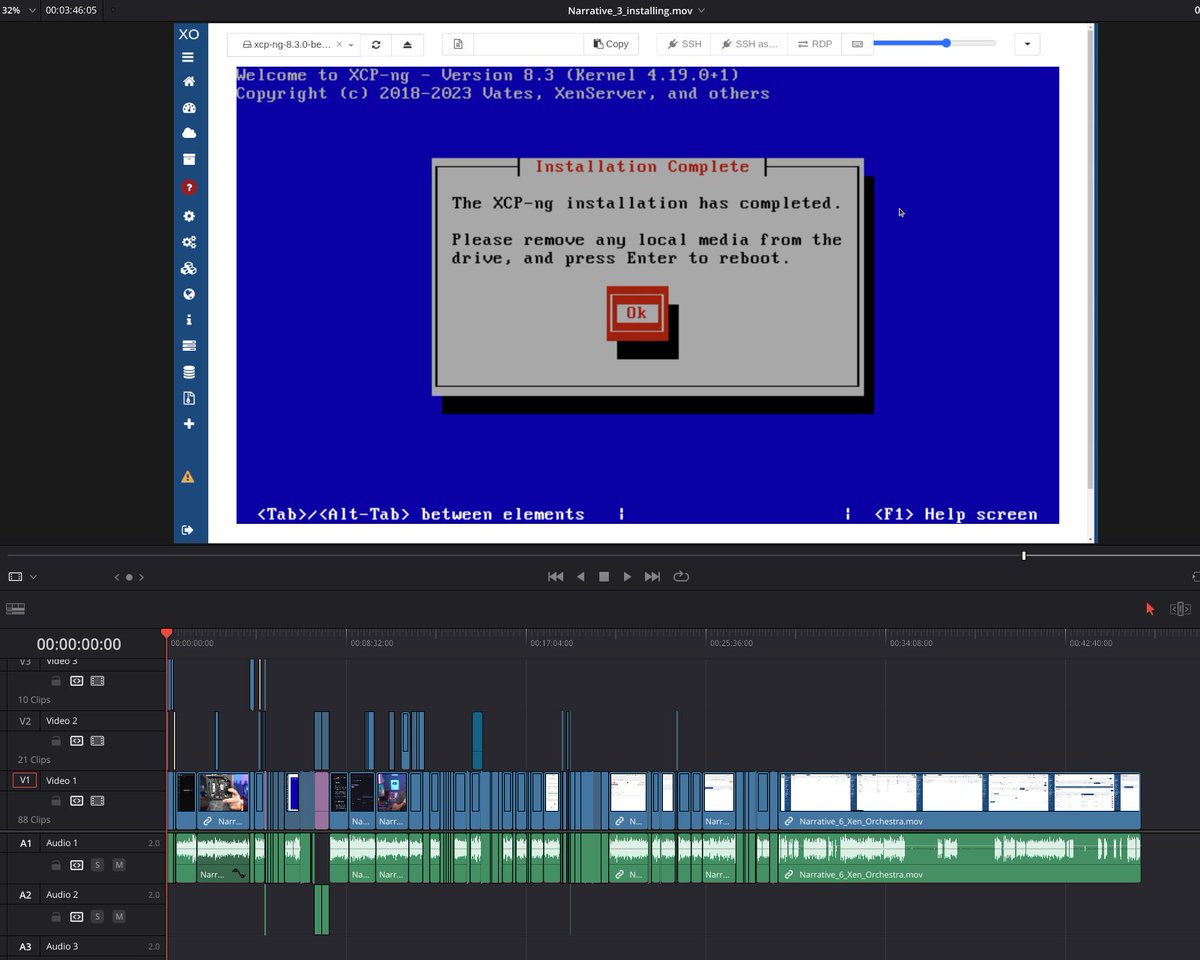Click the eject disc button
The image size is (1200, 960).
(408, 44)
